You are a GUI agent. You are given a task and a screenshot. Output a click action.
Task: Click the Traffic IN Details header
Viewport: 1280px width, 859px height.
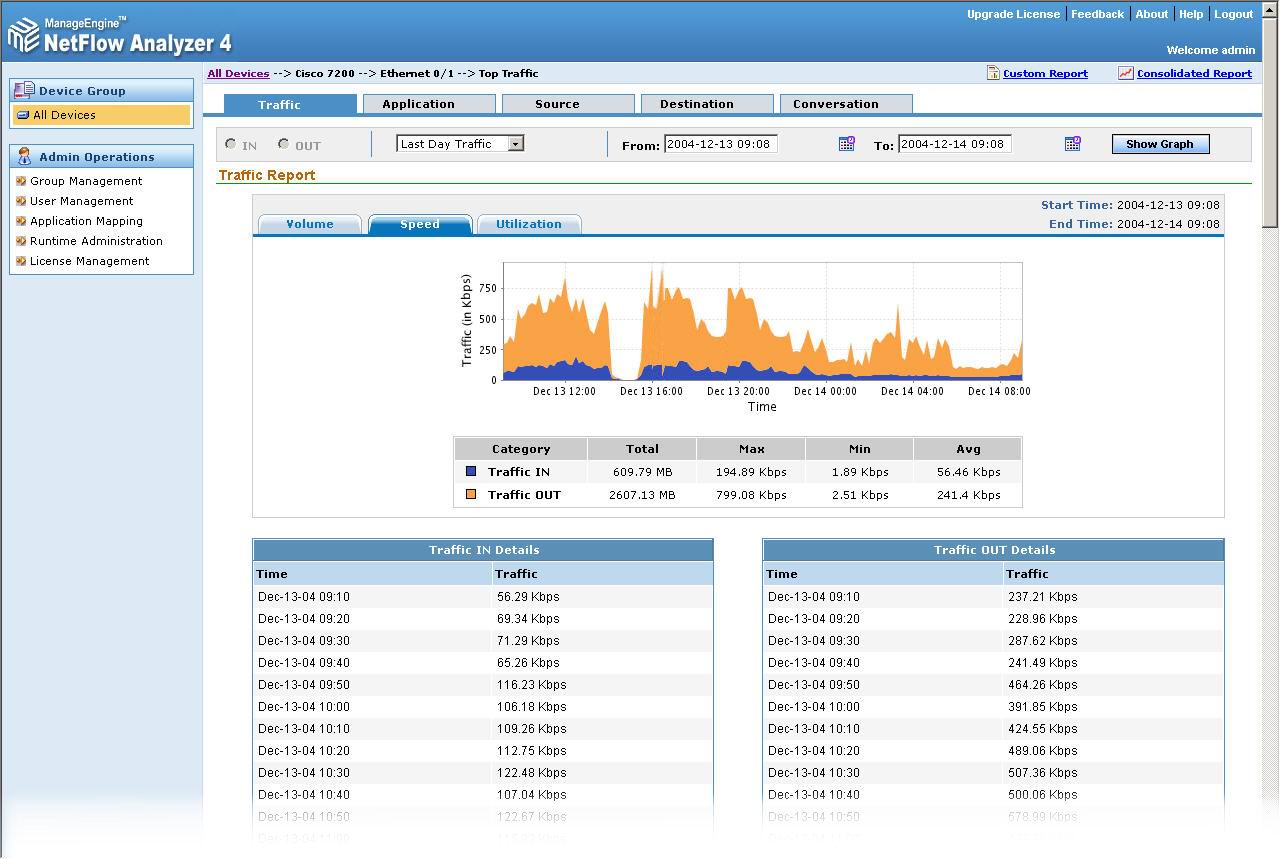tap(483, 550)
